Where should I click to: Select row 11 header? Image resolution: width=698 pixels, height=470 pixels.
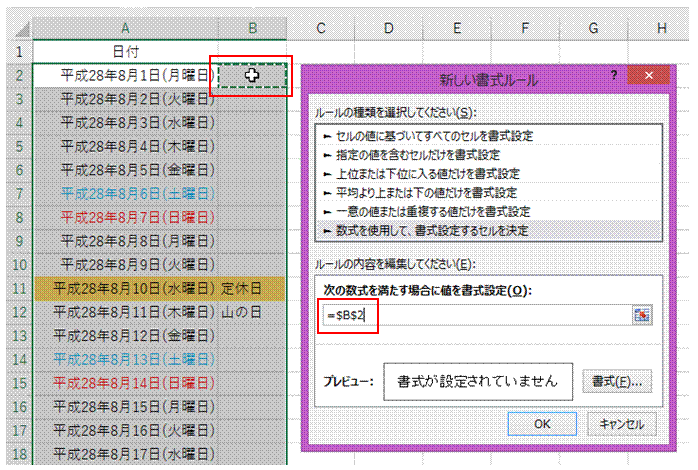(x=19, y=288)
